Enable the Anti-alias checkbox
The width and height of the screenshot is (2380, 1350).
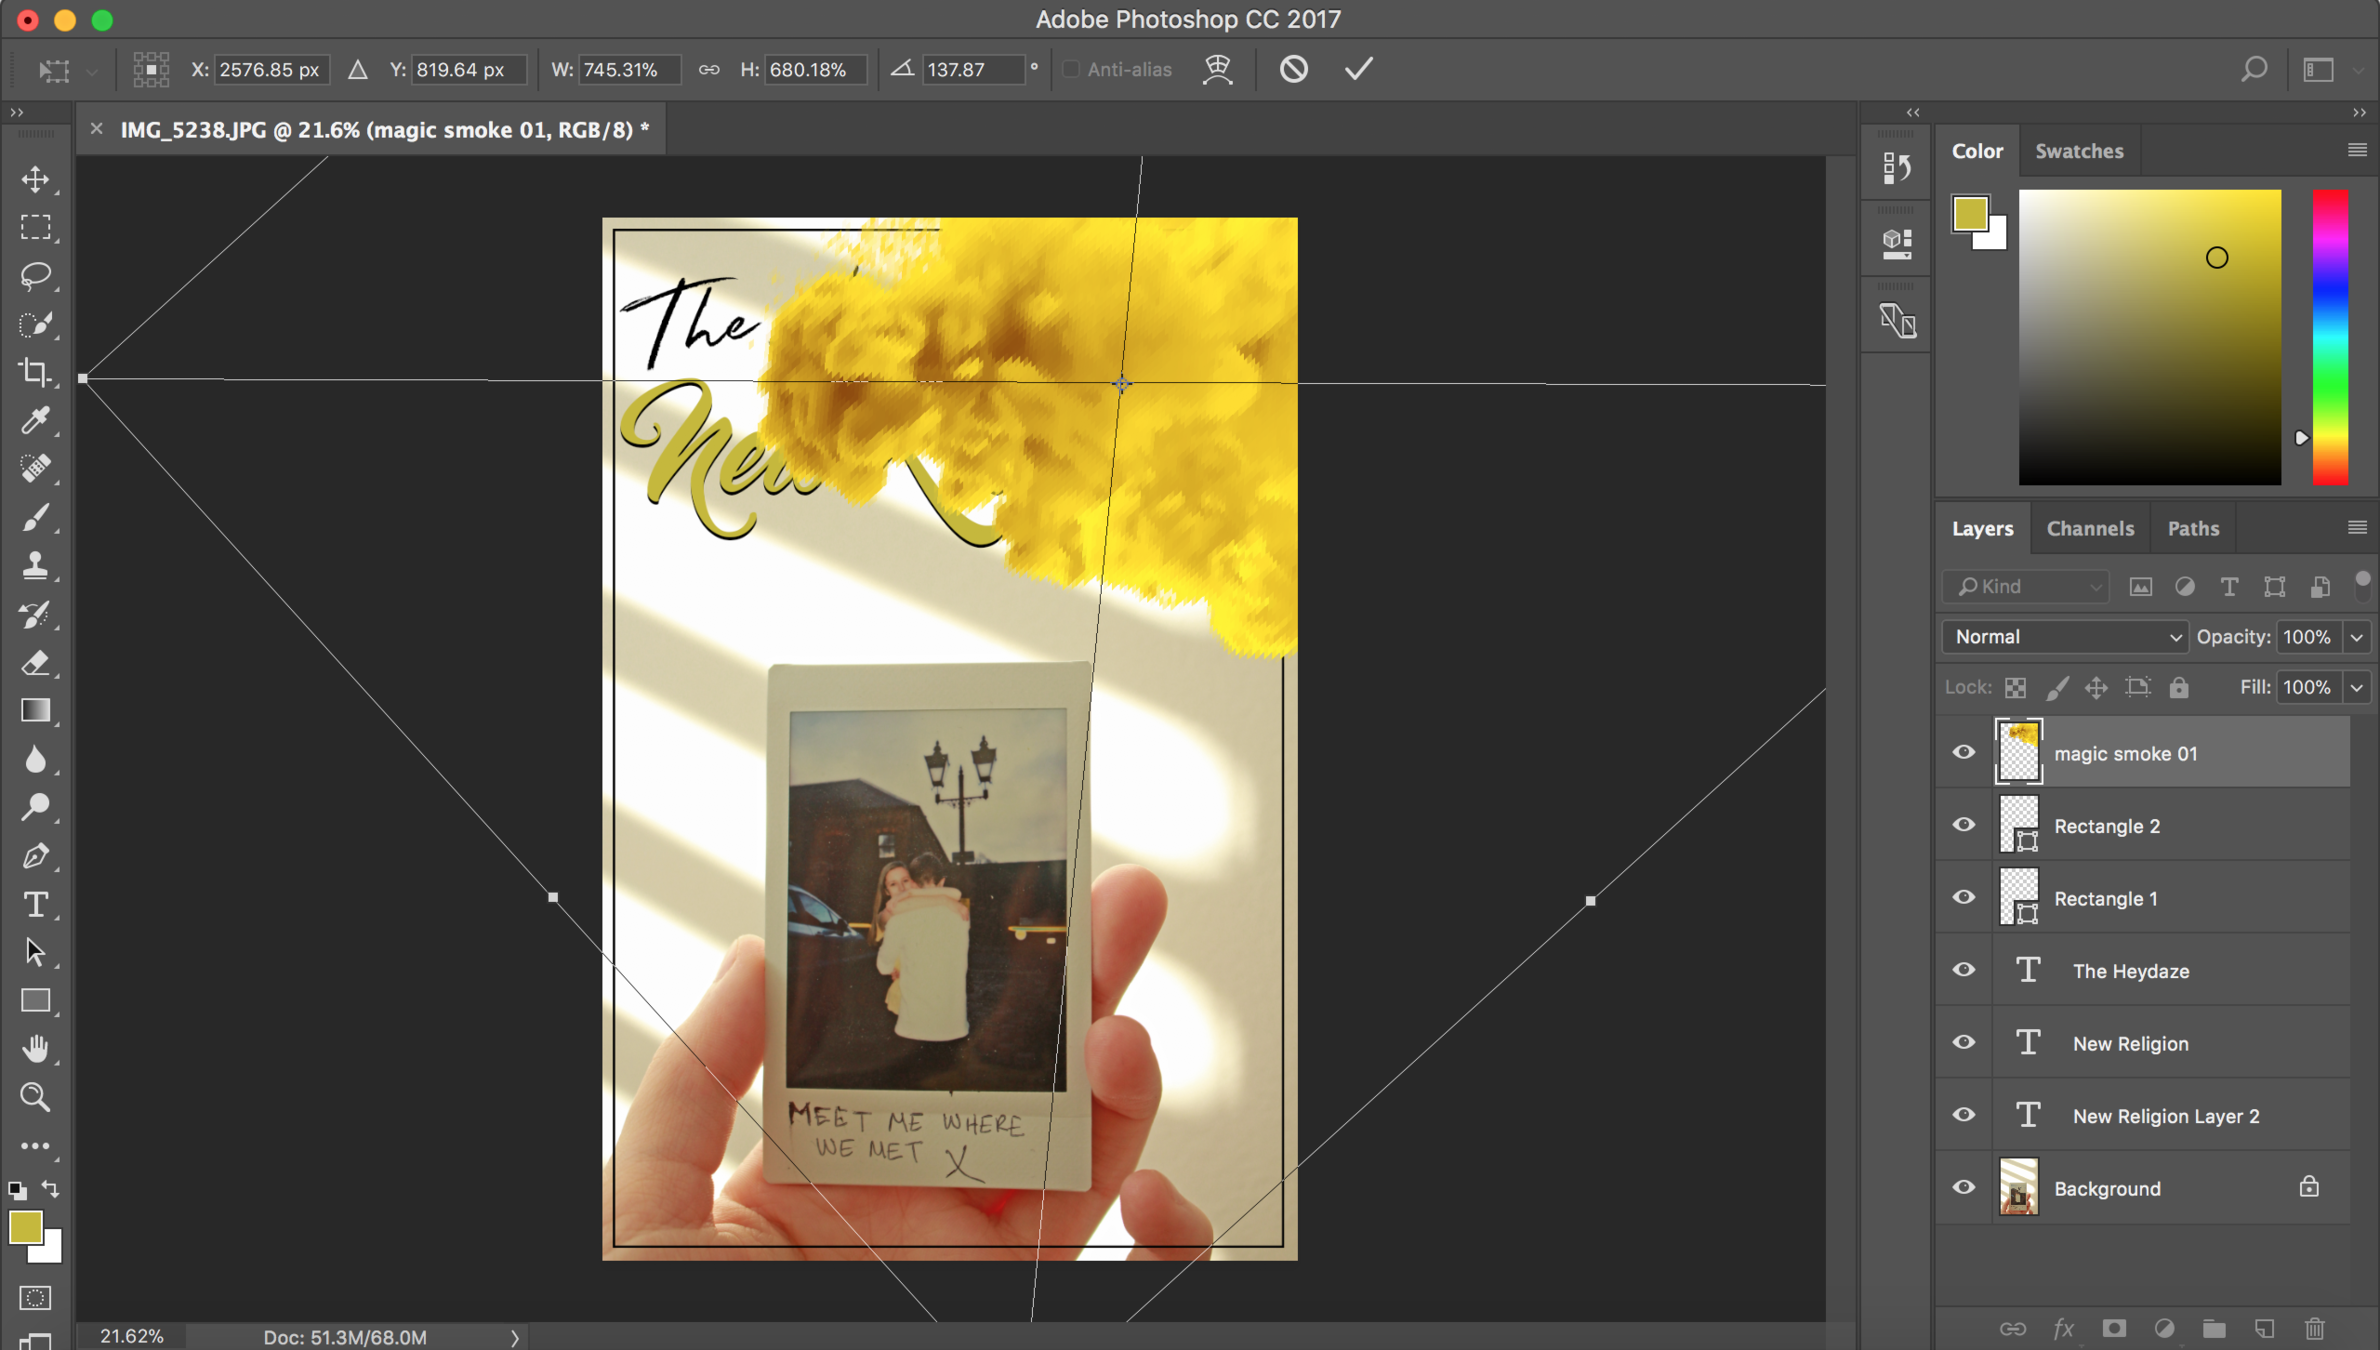[x=1071, y=69]
